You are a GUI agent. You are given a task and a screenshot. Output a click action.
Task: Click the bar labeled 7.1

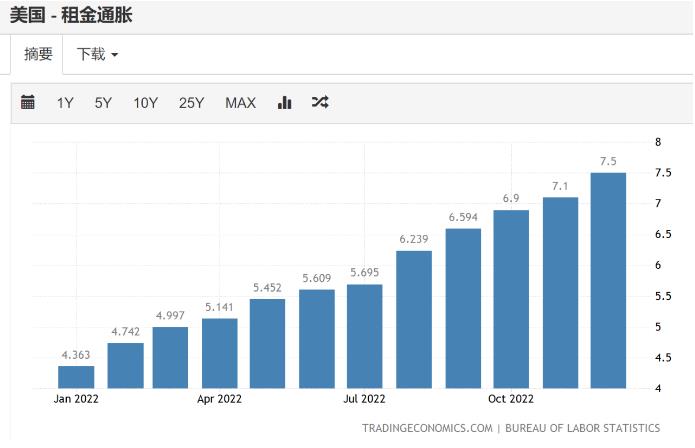tap(560, 293)
